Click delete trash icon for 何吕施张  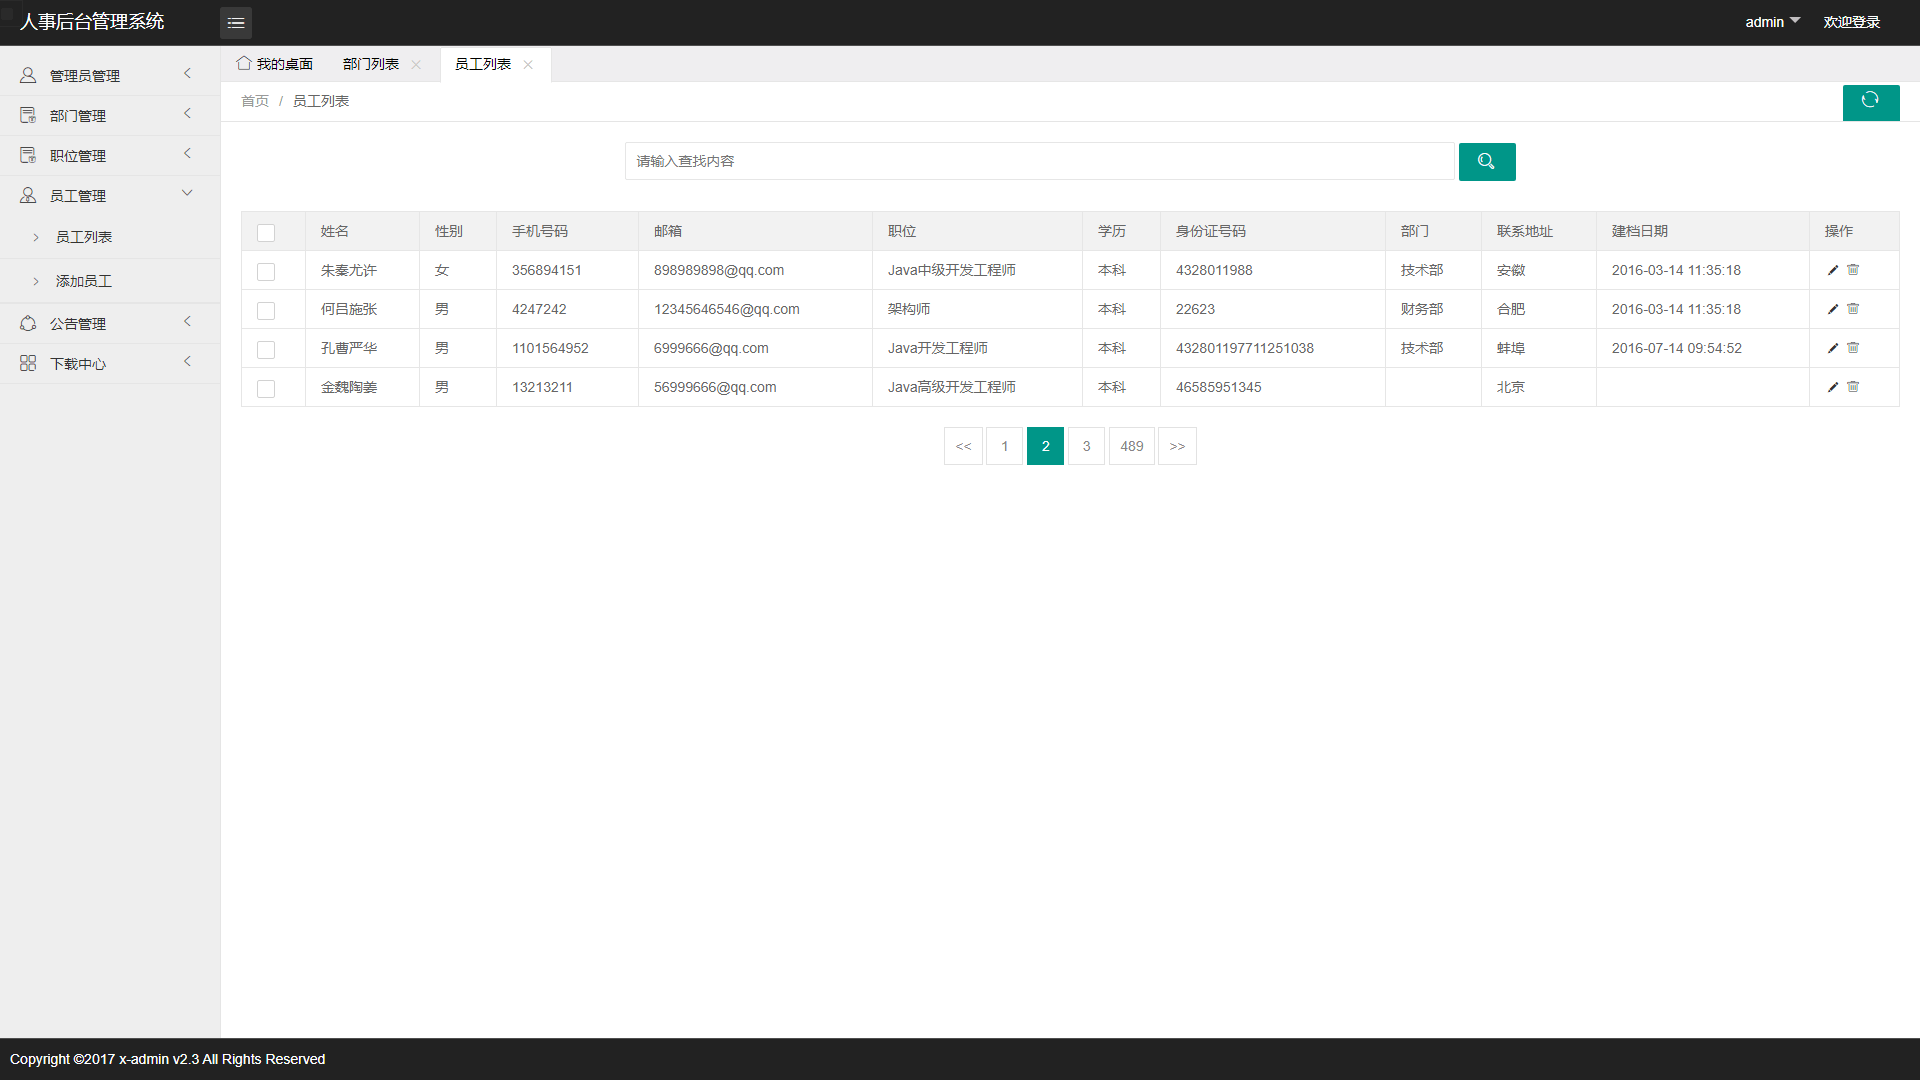point(1853,309)
